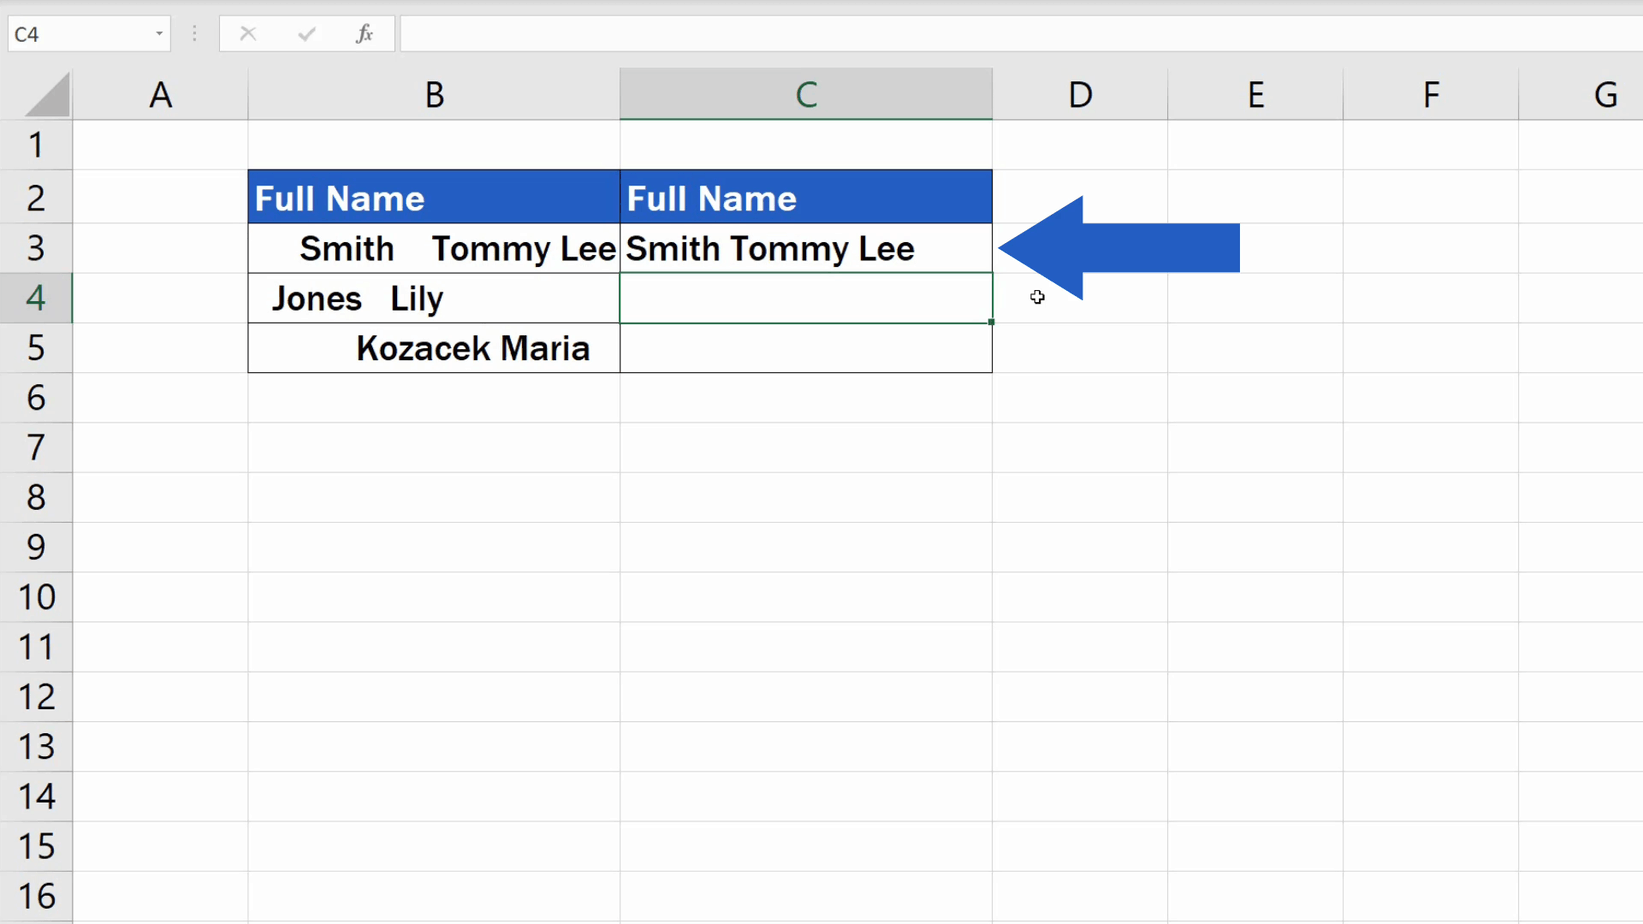1643x924 pixels.
Task: Click the Cancel (X) icon on formula bar
Action: click(247, 33)
